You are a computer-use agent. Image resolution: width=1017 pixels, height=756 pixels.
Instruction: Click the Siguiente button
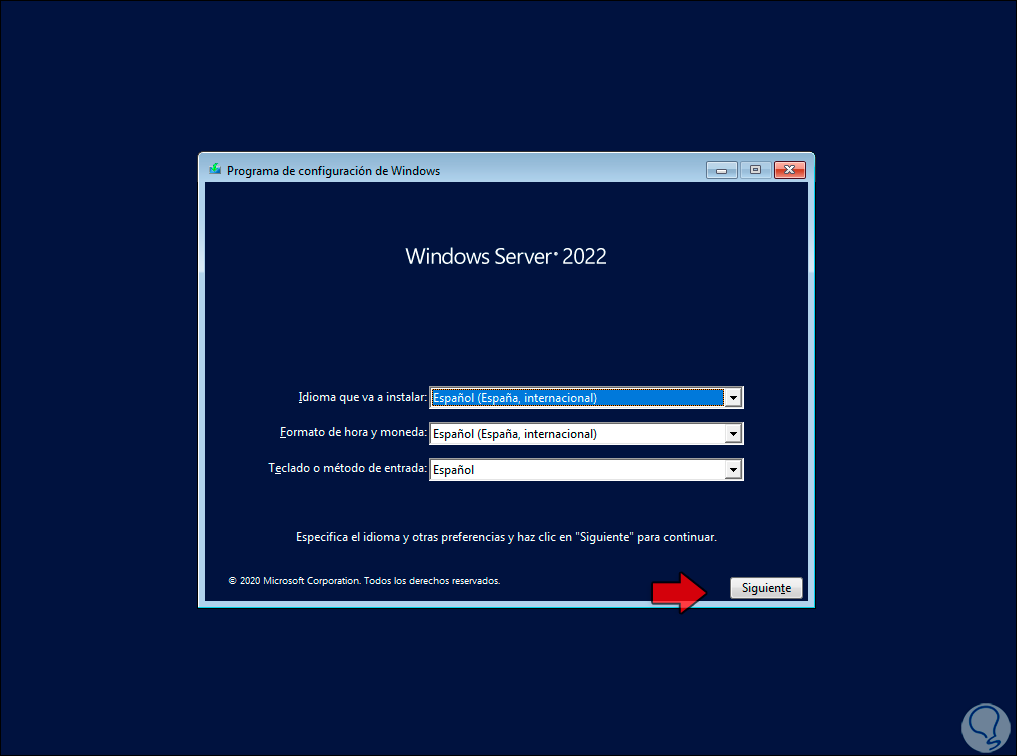pyautogui.click(x=766, y=588)
